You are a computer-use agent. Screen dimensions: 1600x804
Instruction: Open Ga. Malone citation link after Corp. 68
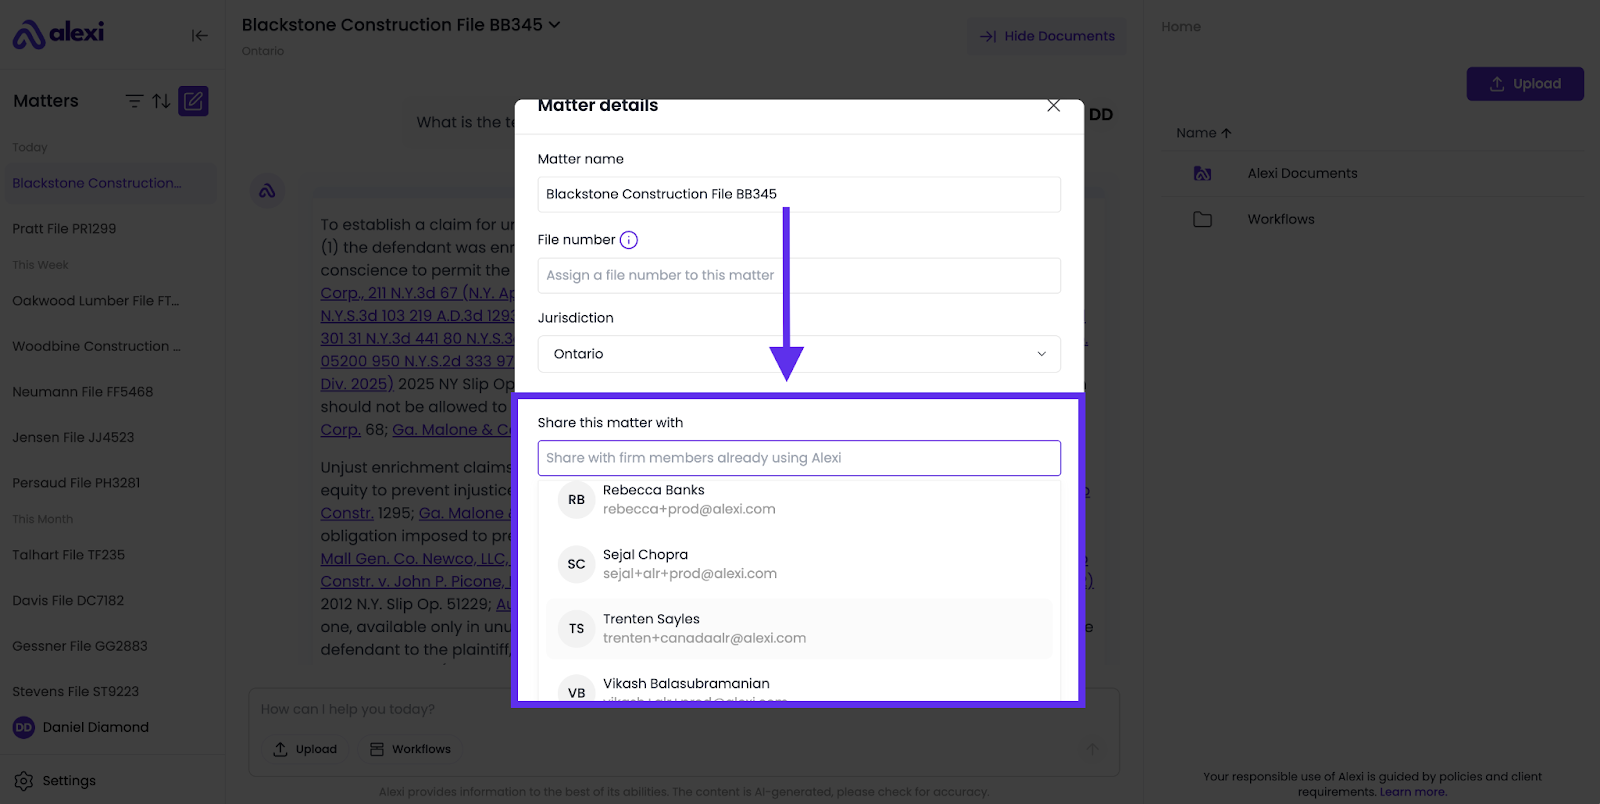click(x=452, y=430)
